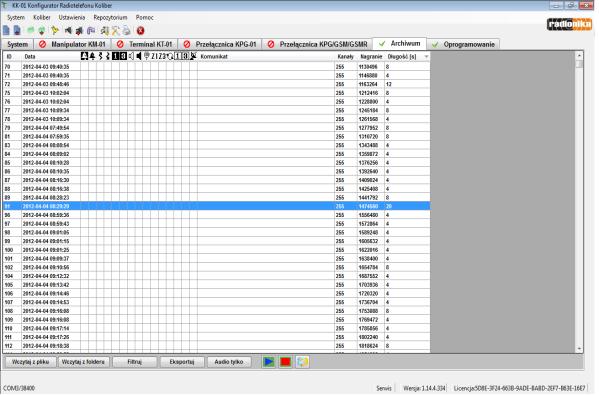This screenshot has width=599, height=395.
Task: Click the bell column header icon
Action: 92,56
